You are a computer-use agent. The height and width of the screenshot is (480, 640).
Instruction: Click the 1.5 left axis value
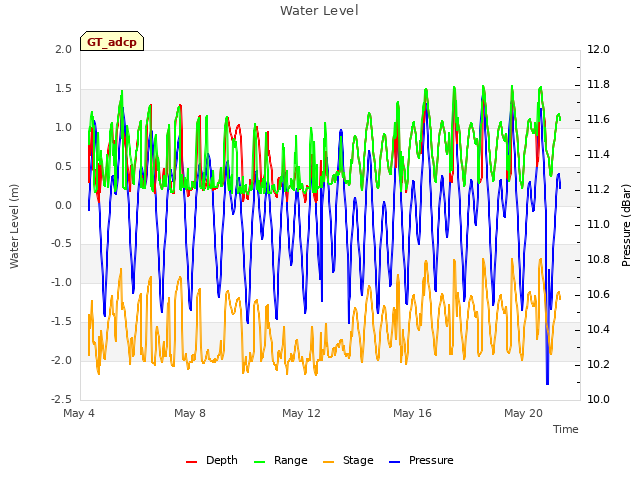[63, 89]
